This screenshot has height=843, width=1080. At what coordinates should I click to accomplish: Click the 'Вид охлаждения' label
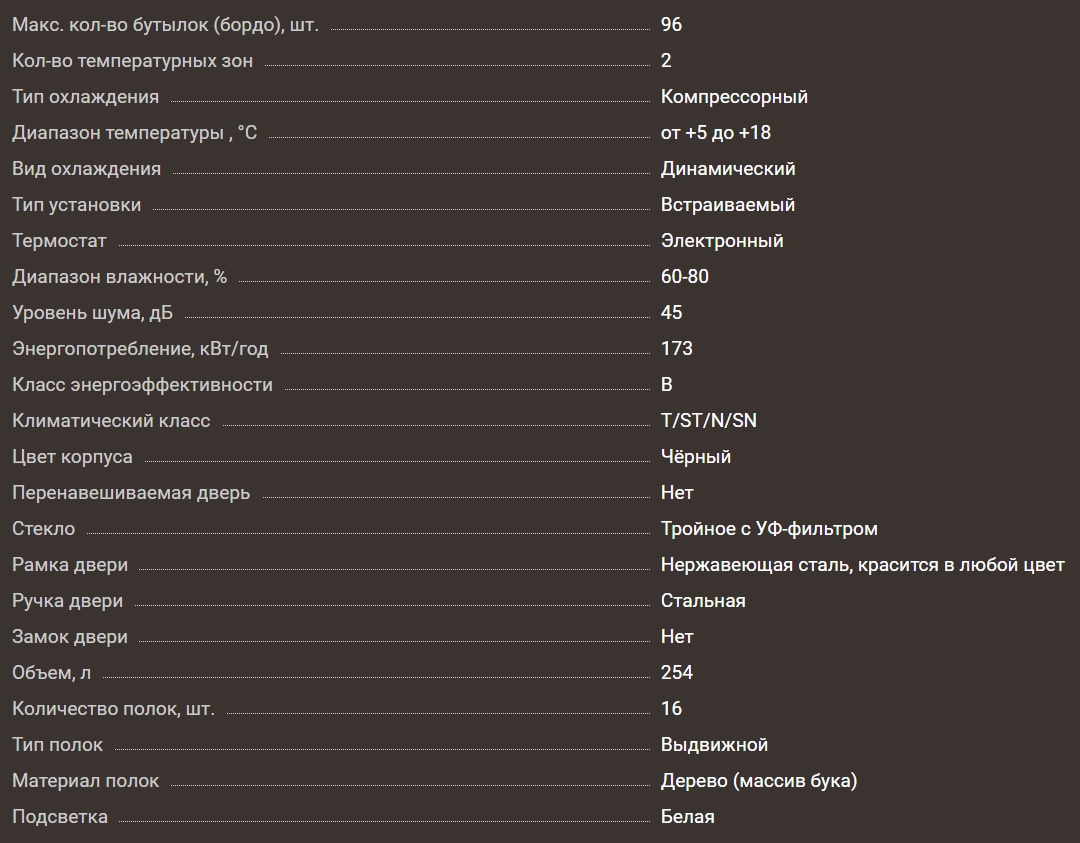[86, 169]
